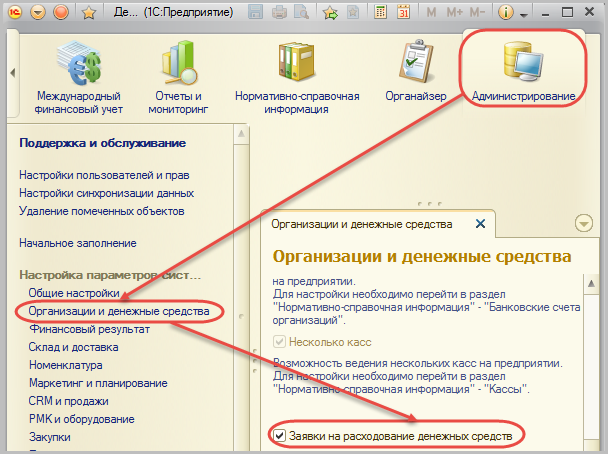Open Нормативно-справочная информация section
Image resolution: width=608 pixels, height=454 pixels.
click(296, 70)
